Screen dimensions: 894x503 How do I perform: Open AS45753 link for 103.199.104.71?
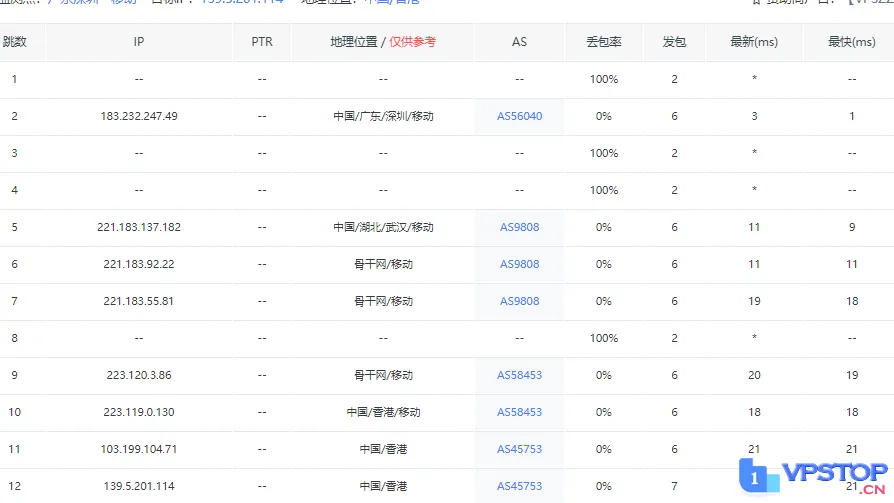(519, 449)
